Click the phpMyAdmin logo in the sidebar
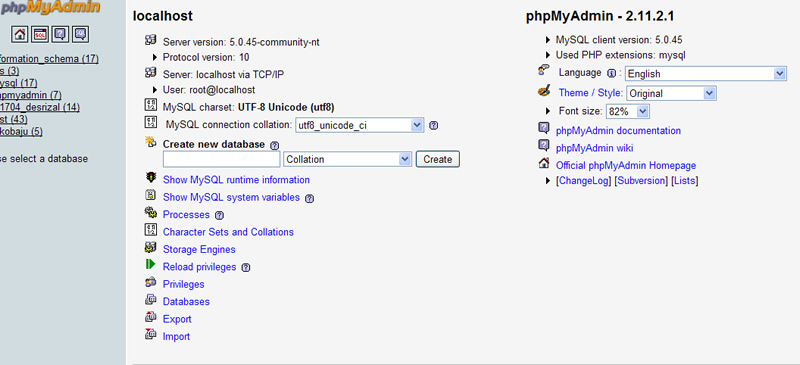Screen dimensions: 800x365 point(50,8)
